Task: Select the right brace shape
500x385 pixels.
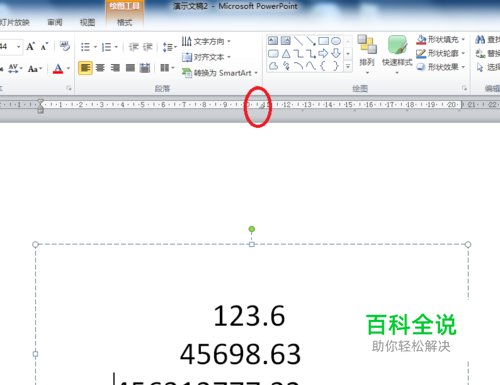Action: 336,66
